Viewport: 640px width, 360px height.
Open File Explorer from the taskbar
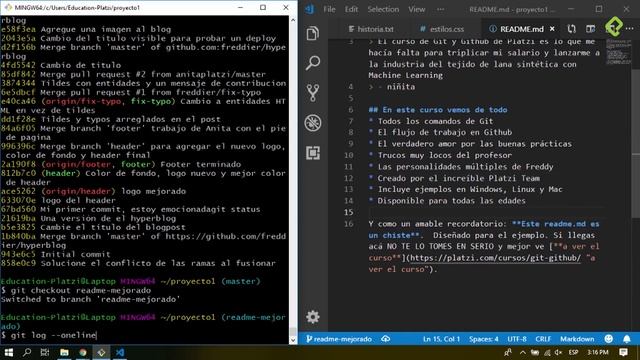64,352
